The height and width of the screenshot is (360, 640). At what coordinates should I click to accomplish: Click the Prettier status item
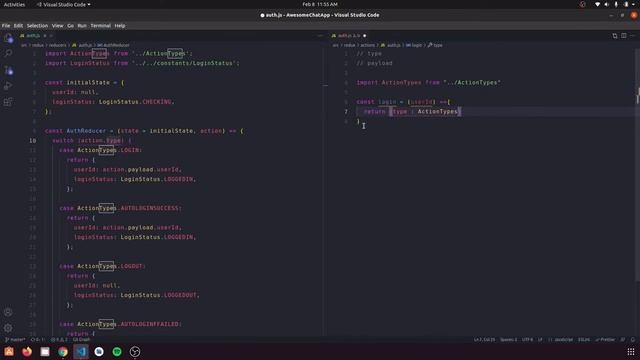pos(605,340)
